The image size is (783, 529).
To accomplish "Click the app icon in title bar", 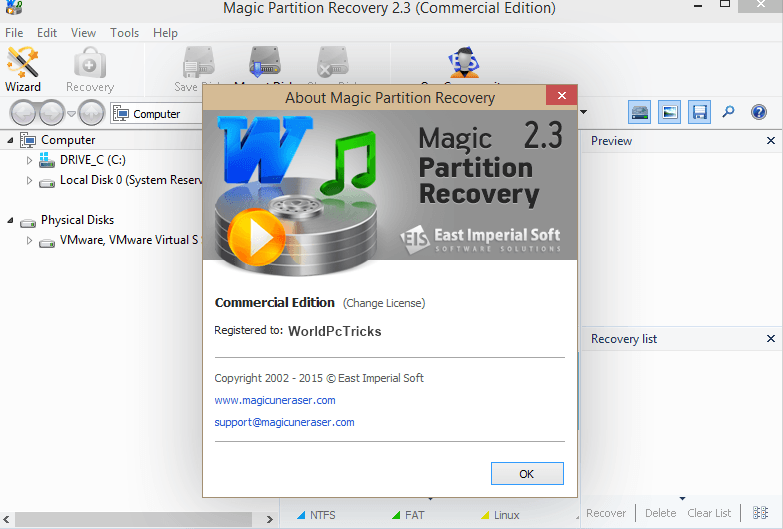I will (x=13, y=7).
